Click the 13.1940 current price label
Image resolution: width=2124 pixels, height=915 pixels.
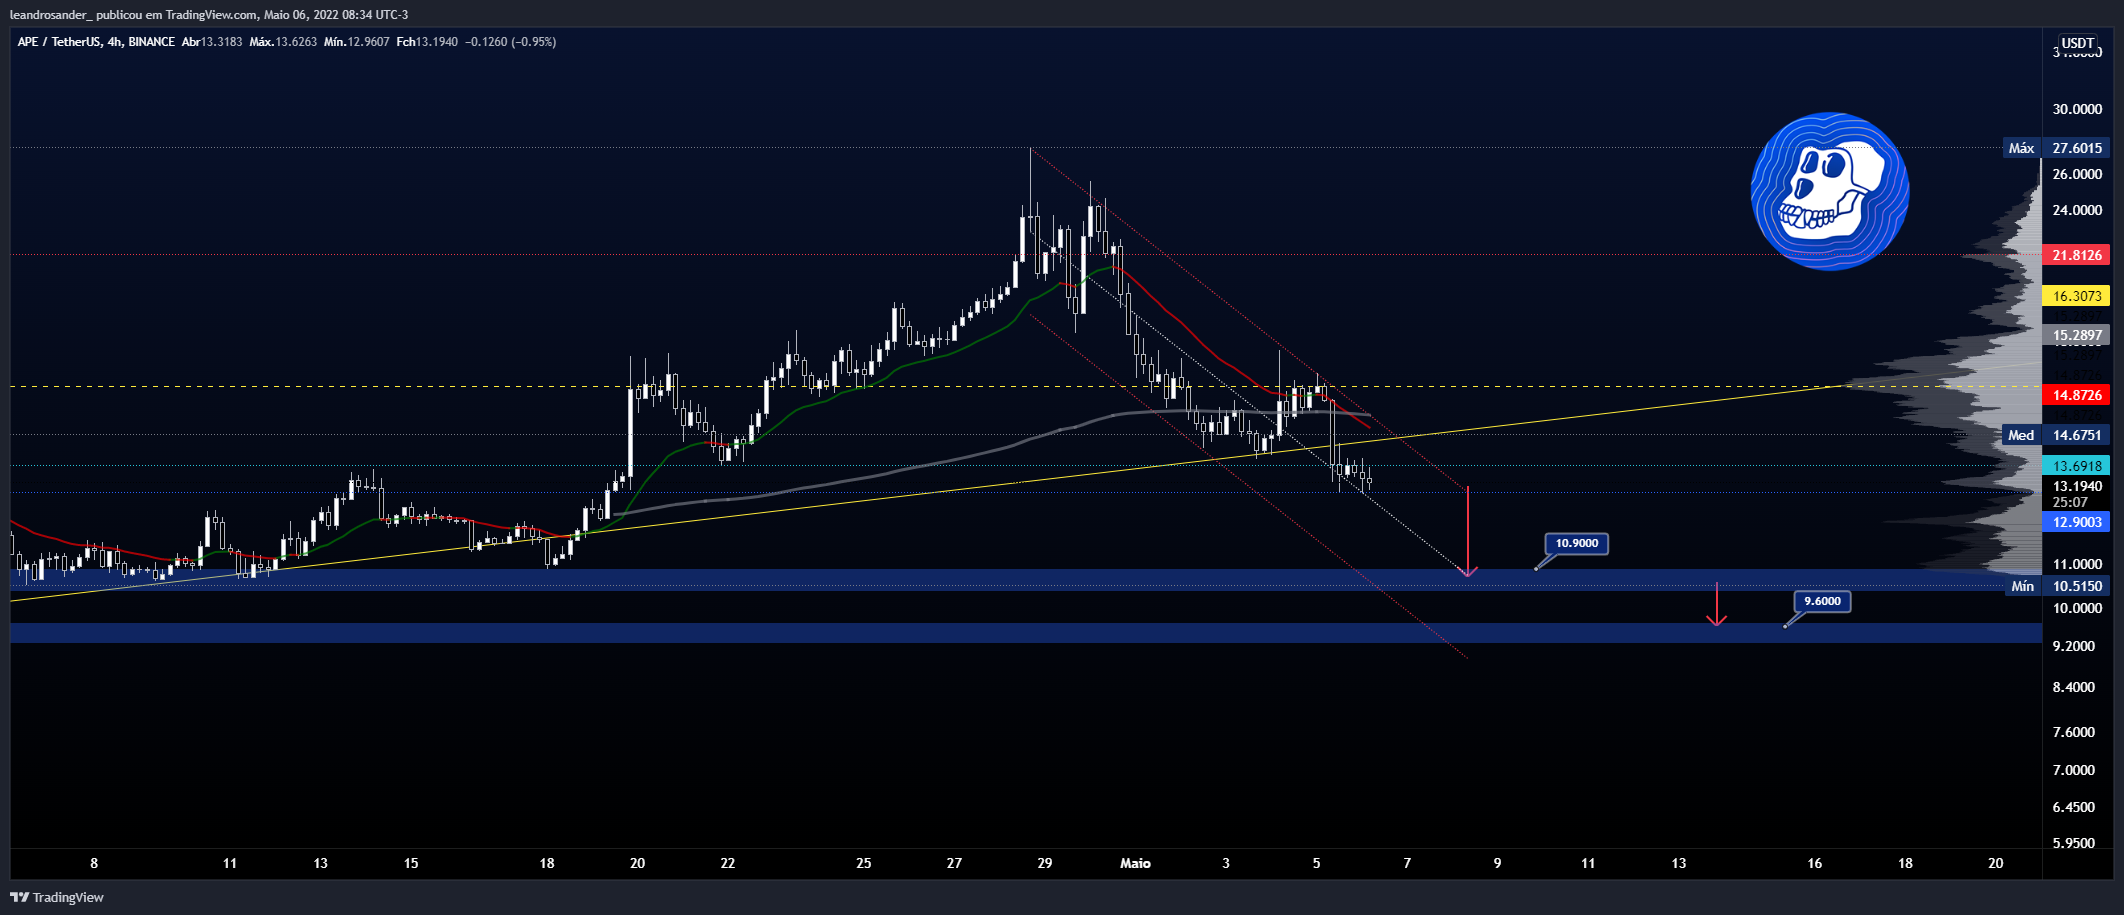click(x=2077, y=486)
